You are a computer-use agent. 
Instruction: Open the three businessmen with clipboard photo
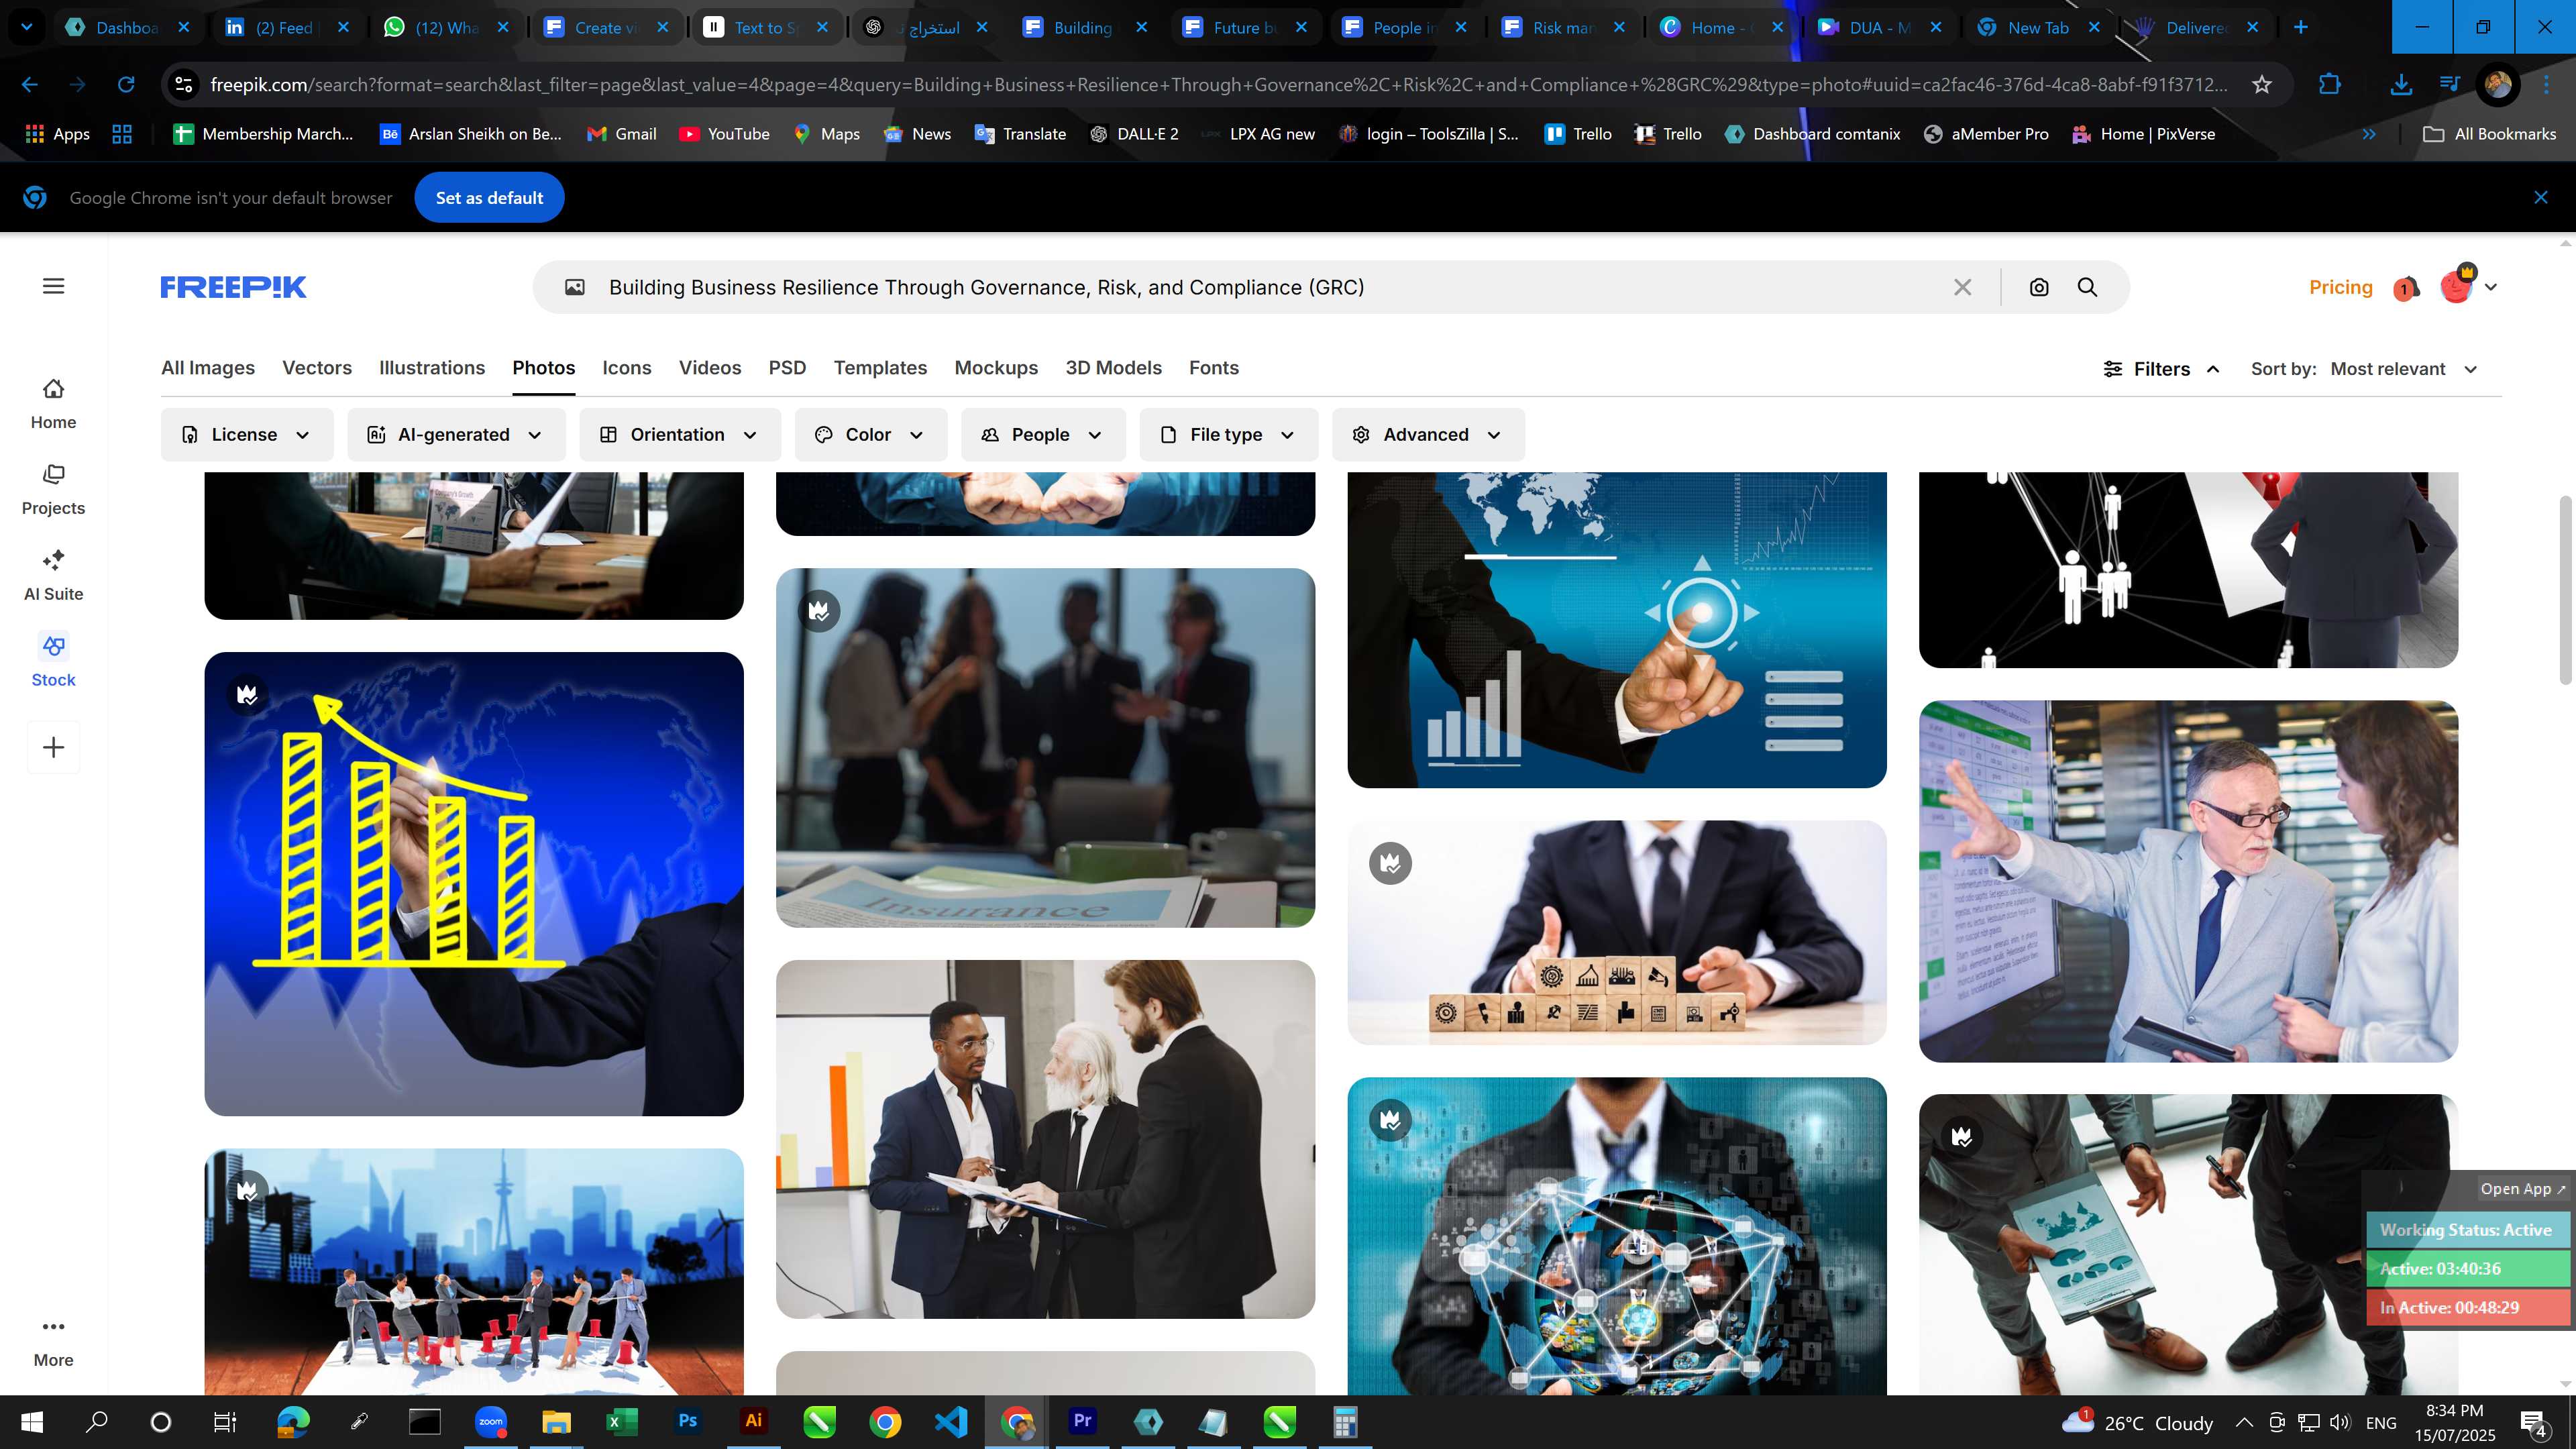tap(1045, 1139)
